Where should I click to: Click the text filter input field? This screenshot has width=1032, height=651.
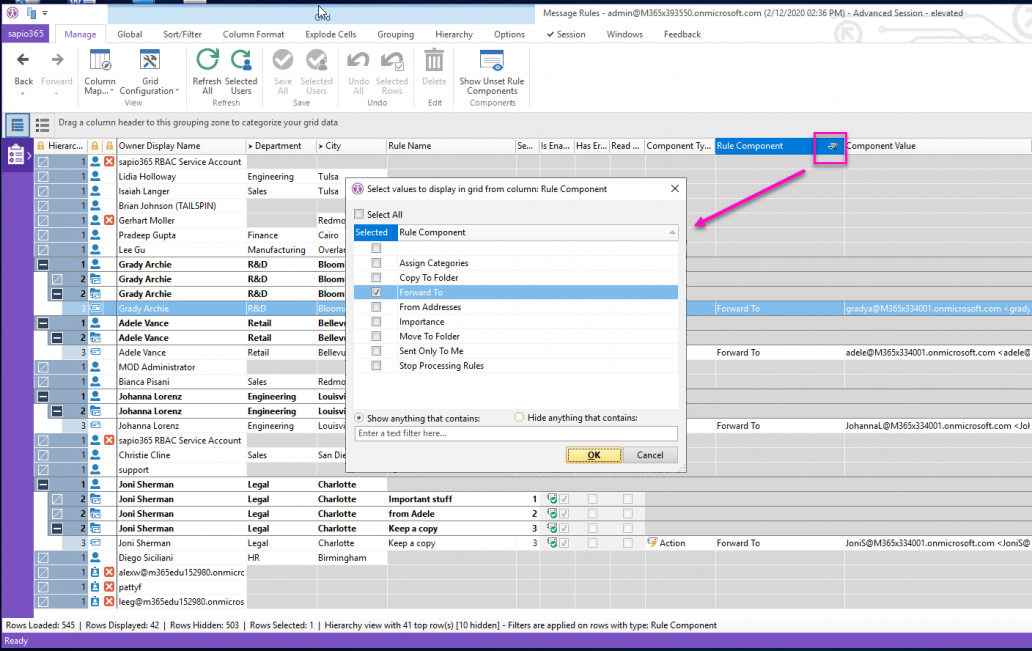coord(516,433)
